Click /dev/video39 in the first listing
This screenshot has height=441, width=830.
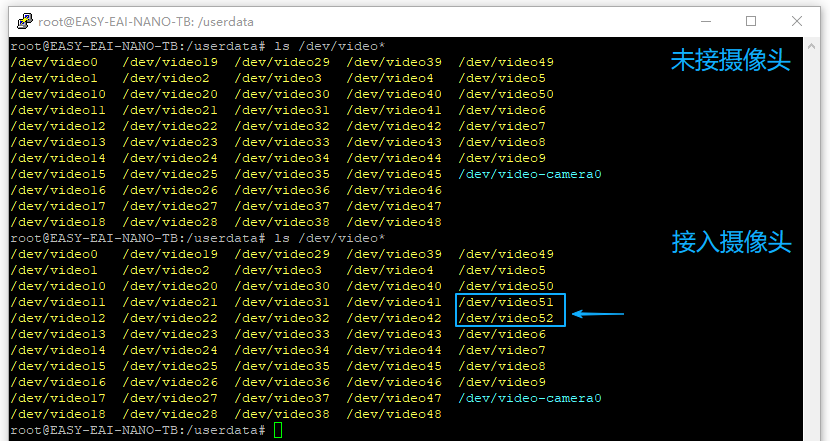pyautogui.click(x=394, y=62)
